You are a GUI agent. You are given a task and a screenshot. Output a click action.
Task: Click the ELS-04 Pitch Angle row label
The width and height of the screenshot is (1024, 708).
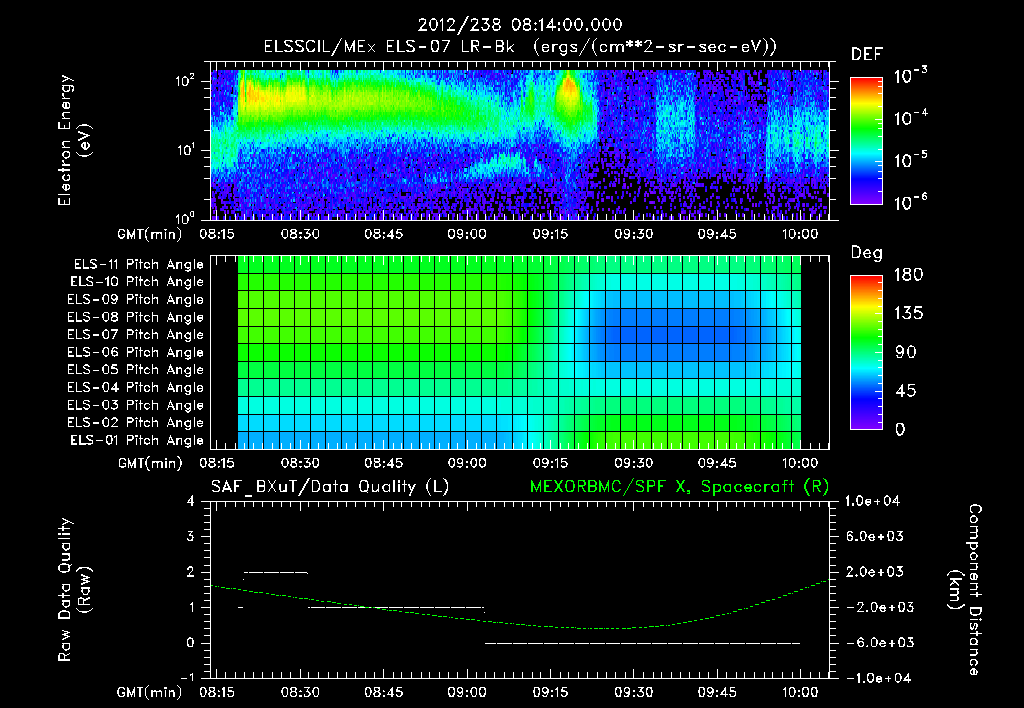[x=136, y=388]
